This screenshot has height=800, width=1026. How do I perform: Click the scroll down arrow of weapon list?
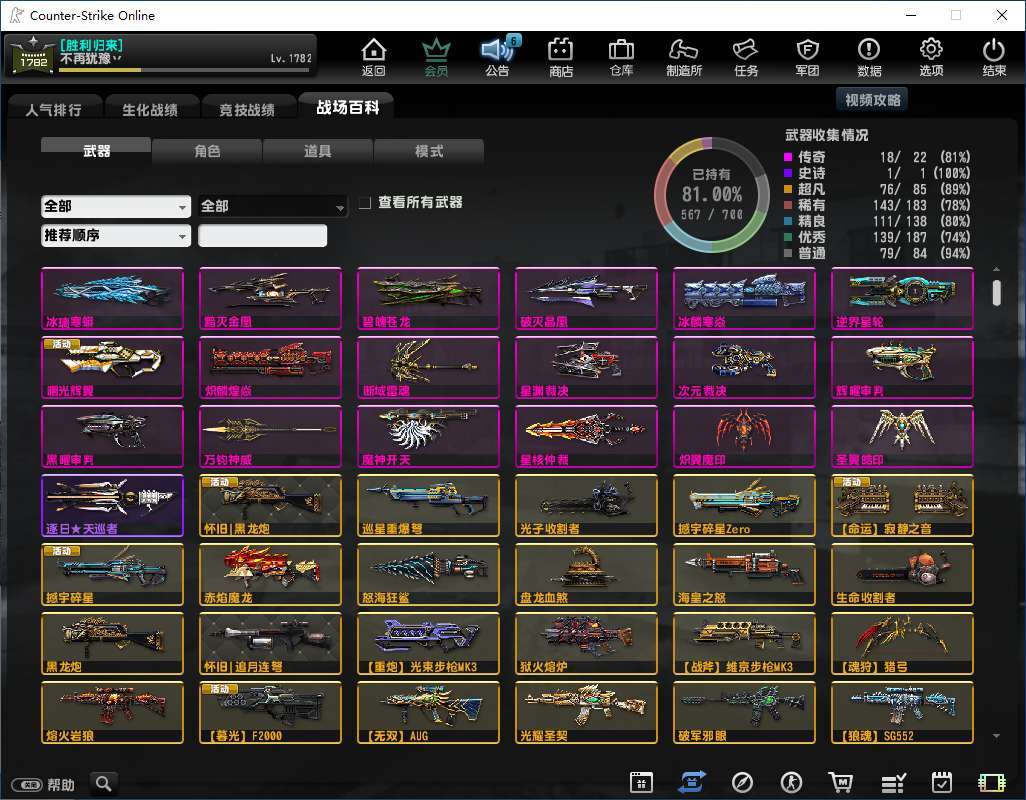(996, 737)
